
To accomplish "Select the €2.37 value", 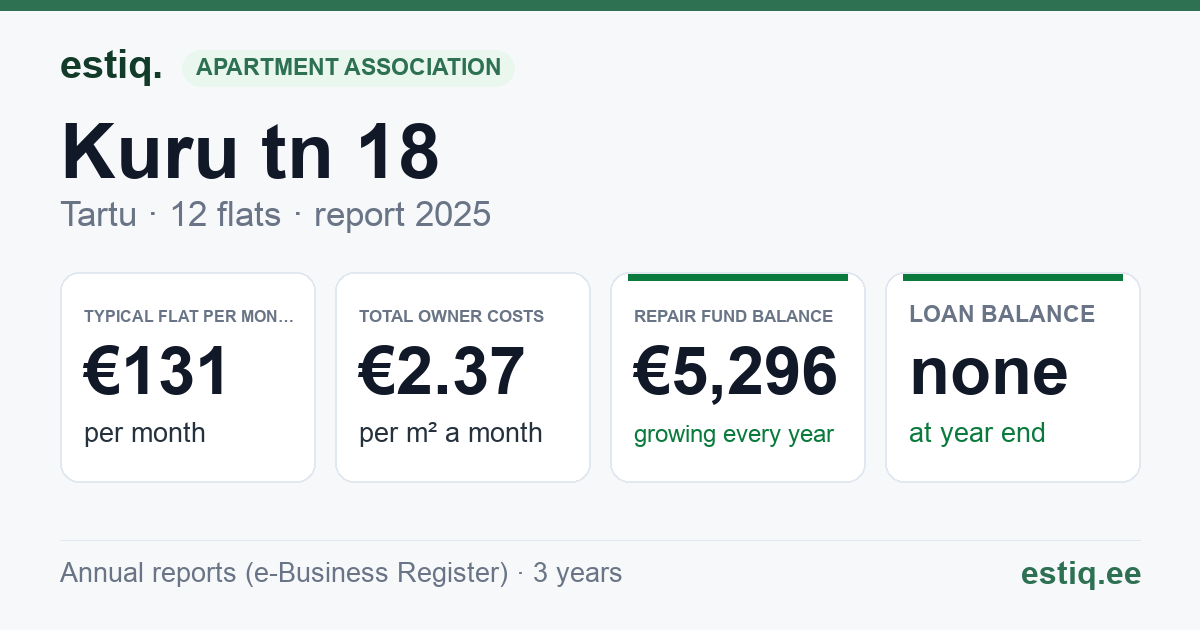I will 442,371.
